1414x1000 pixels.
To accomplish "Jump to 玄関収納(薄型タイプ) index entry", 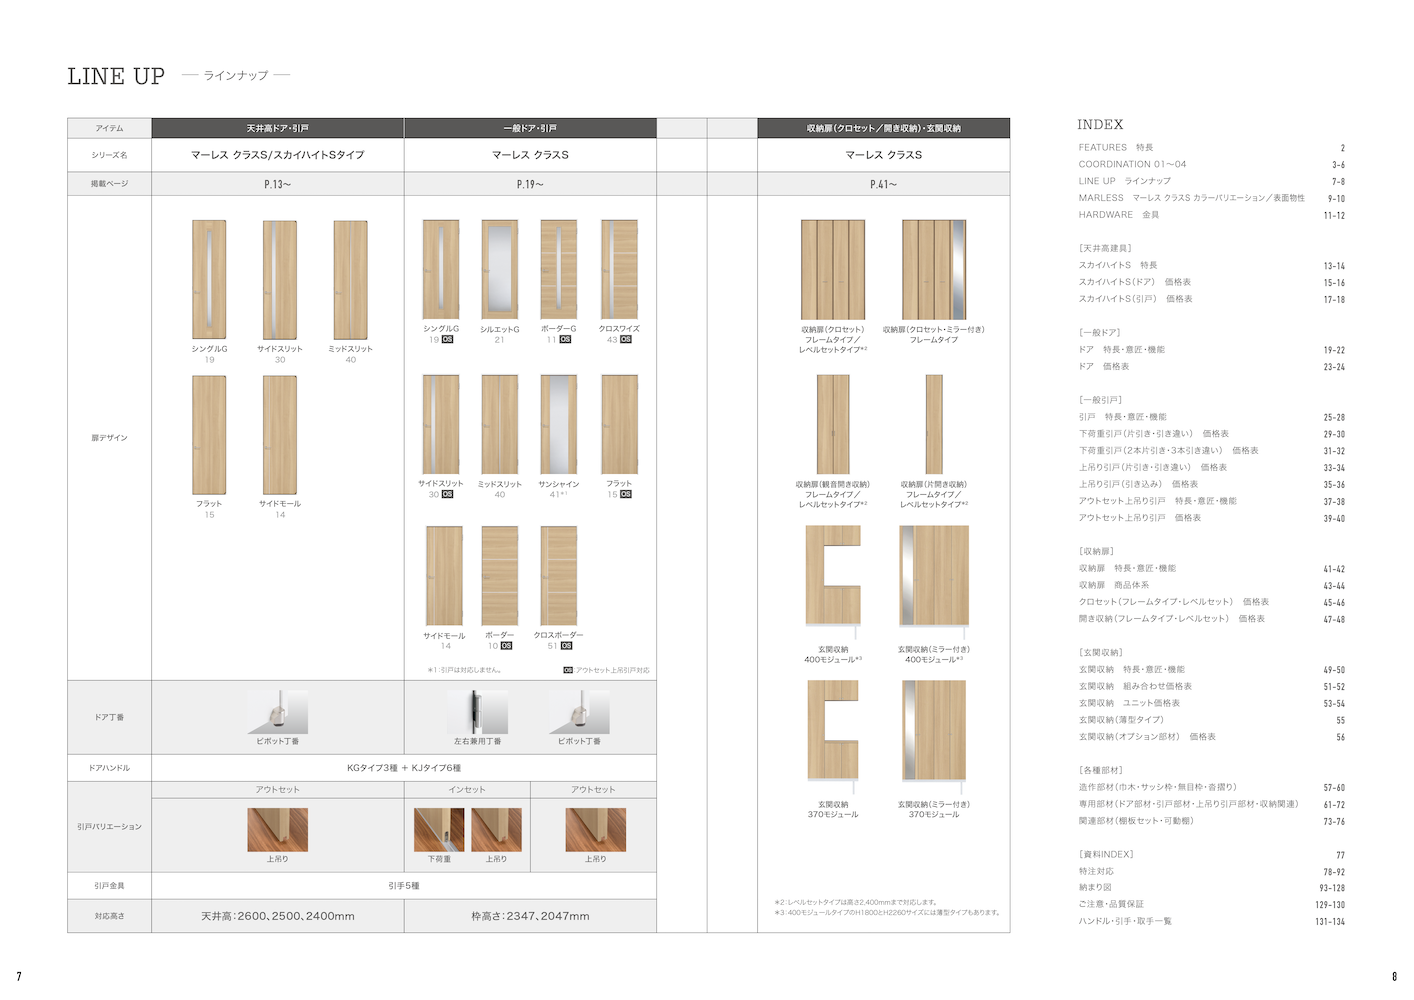I will tap(1121, 720).
